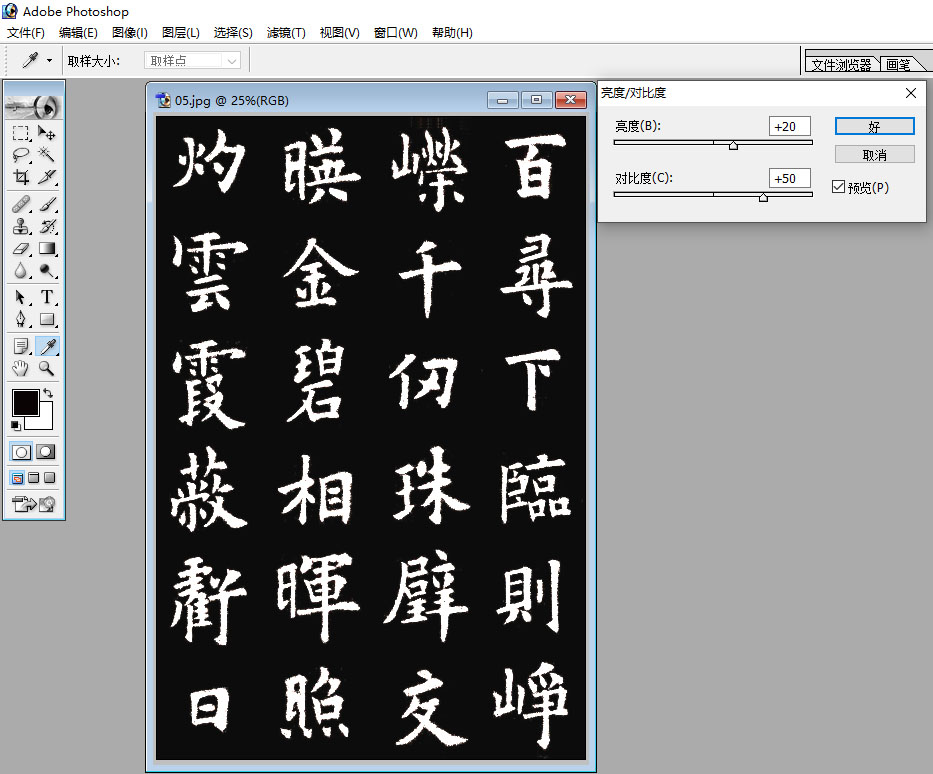Enable Quick Mask editing mode
The image size is (933, 774).
[45, 451]
